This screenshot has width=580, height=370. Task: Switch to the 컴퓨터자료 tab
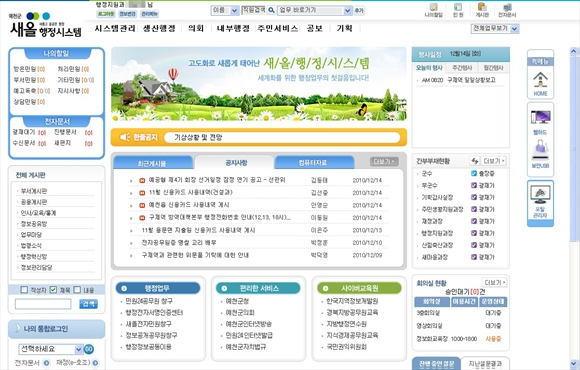pyautogui.click(x=314, y=163)
